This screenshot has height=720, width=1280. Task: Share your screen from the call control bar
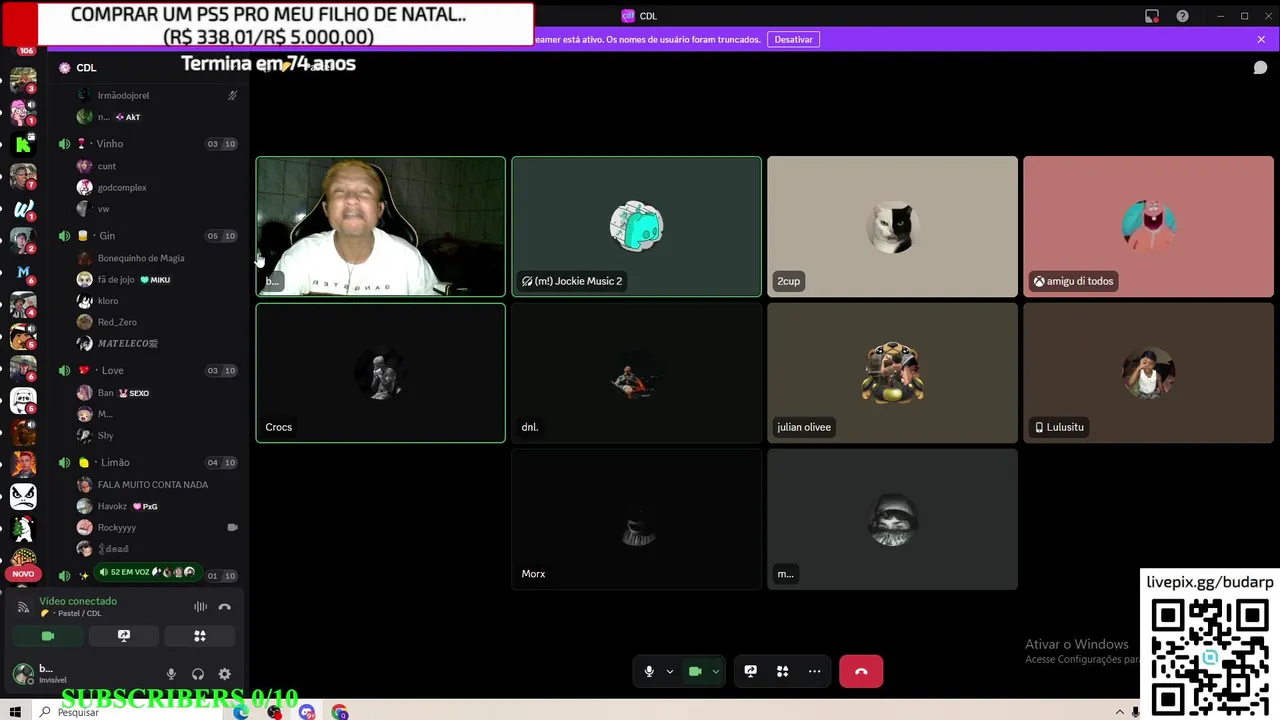751,671
